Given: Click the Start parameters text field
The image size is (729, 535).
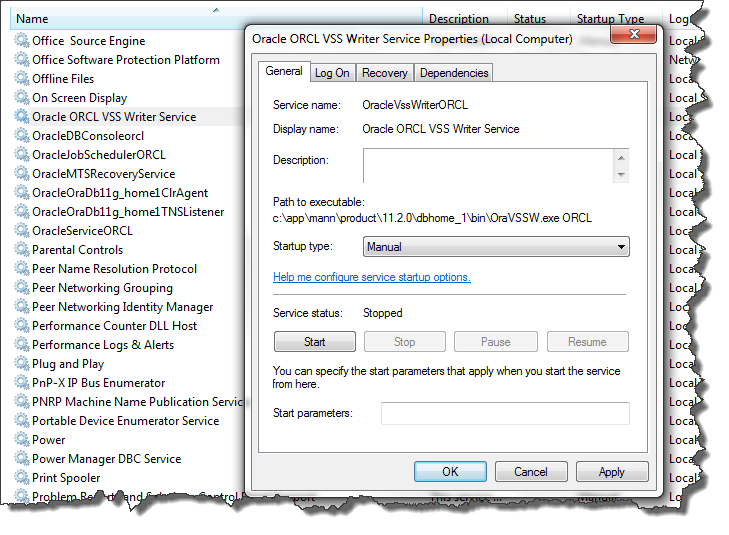Looking at the screenshot, I should tap(505, 413).
